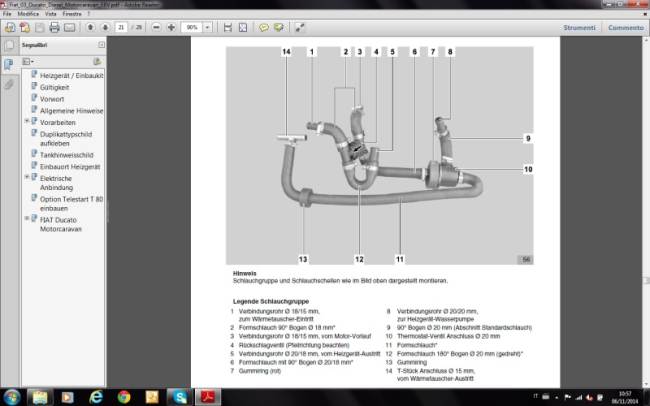Open the Commento pane
Viewport: 650px width, 406px height.
(625, 28)
